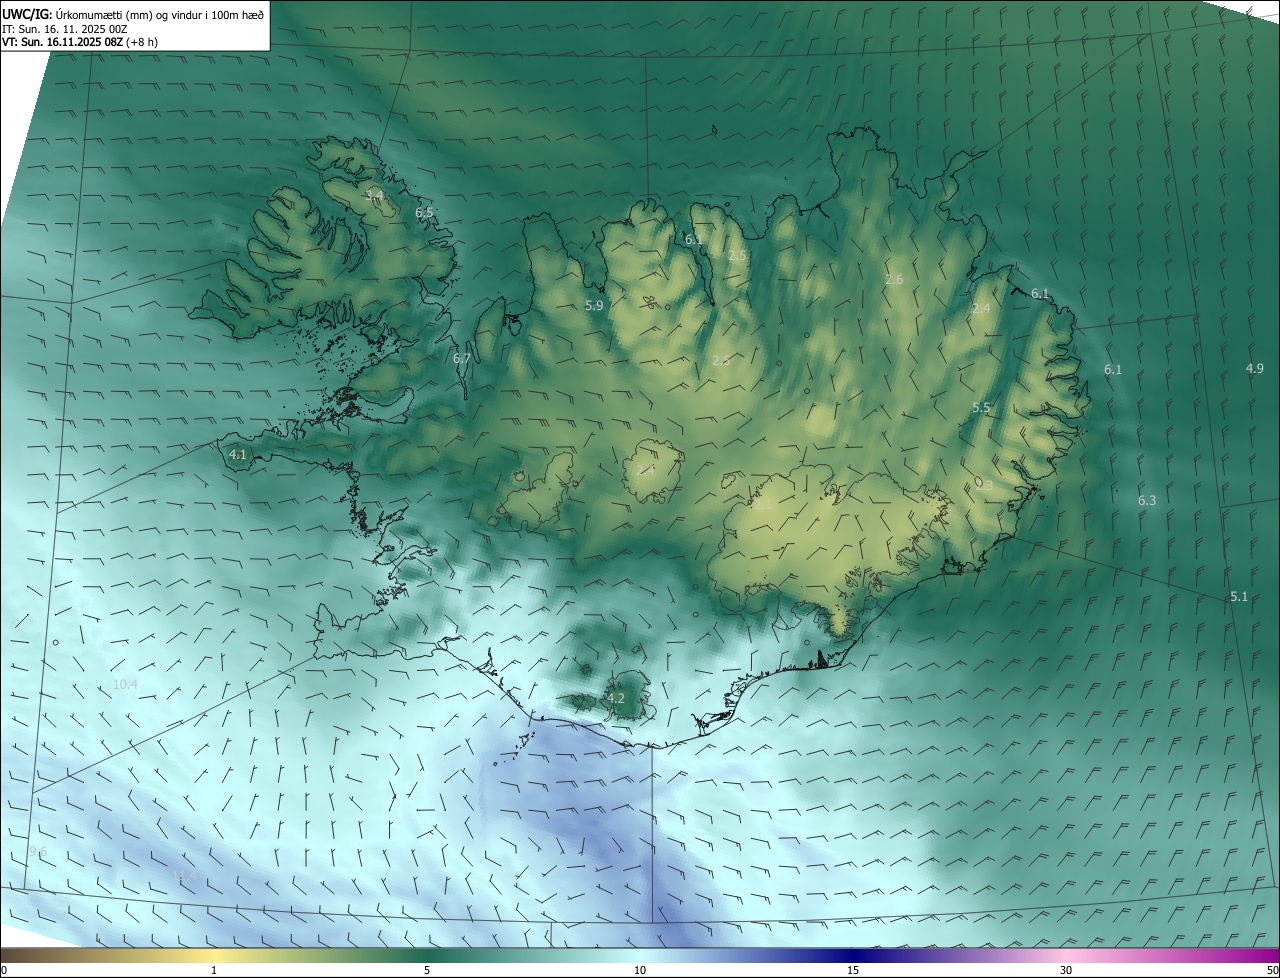The width and height of the screenshot is (1280, 978).
Task: Click the 2.1 value on Vatnajökull glacier
Action: (762, 505)
